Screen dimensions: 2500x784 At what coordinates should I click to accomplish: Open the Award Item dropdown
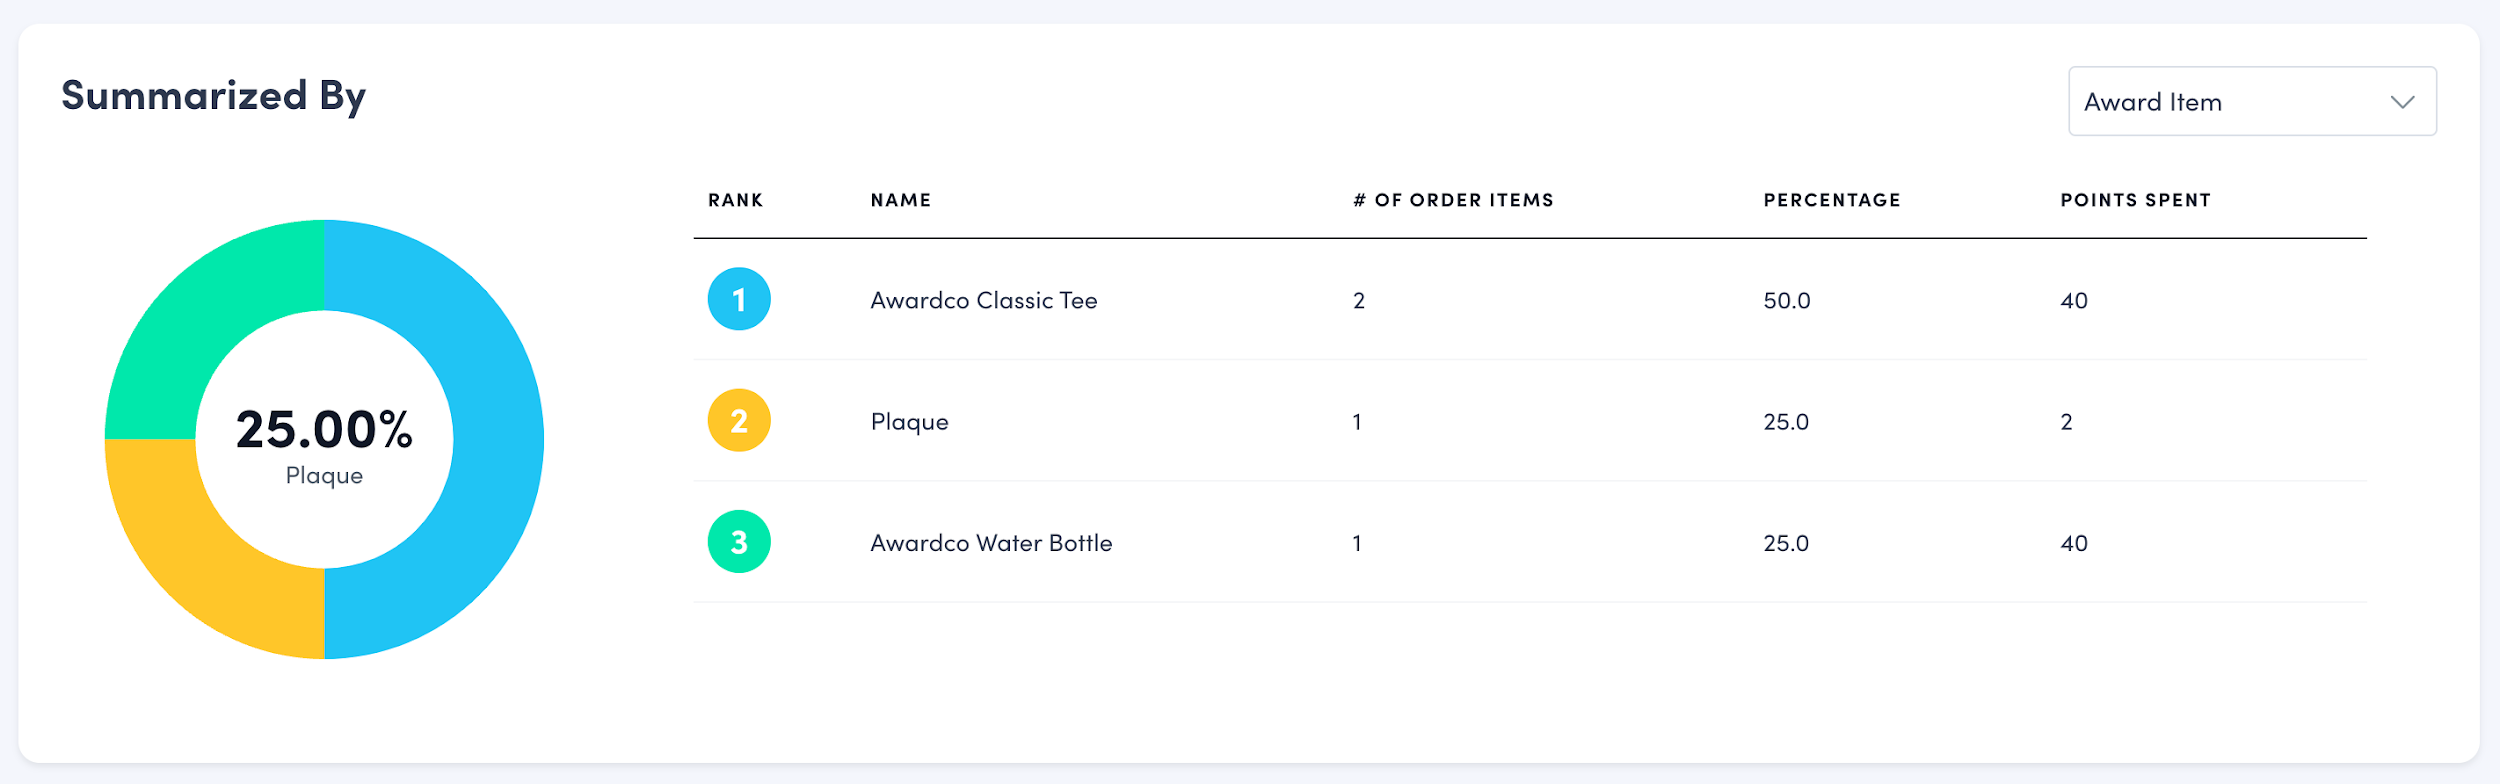coord(2250,101)
